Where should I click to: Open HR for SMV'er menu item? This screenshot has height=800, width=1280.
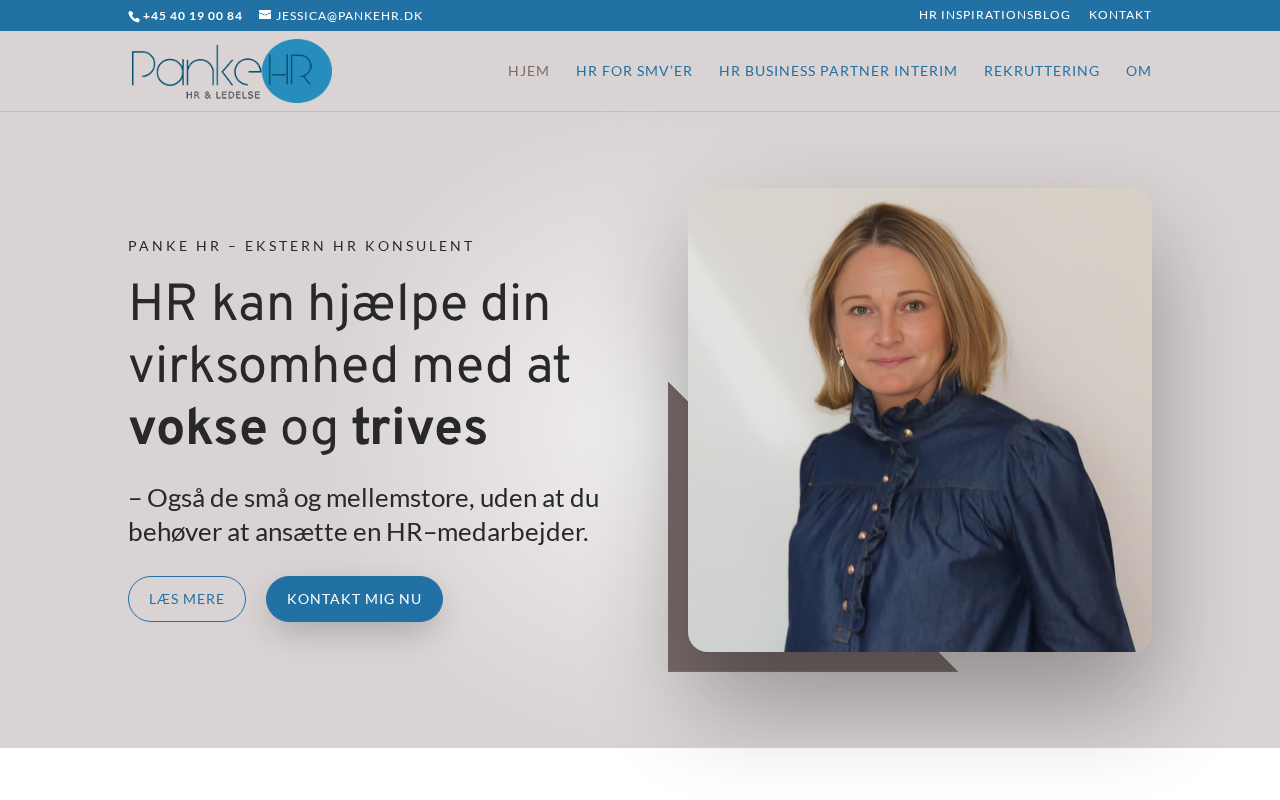click(x=634, y=71)
